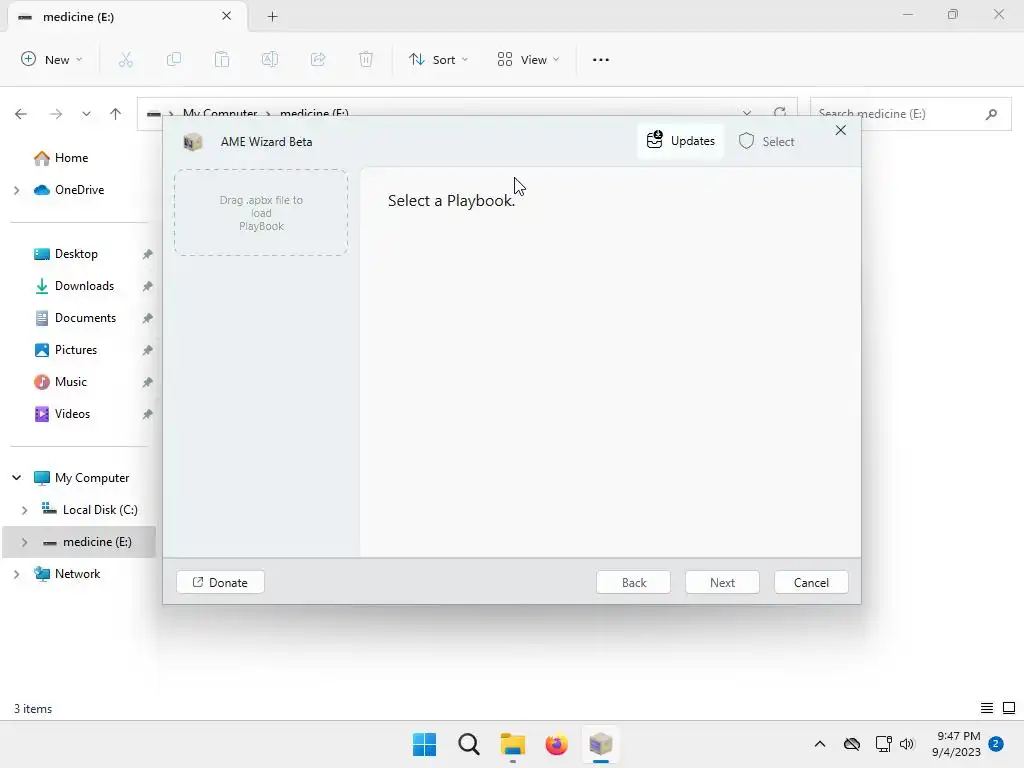1024x768 pixels.
Task: Click the Updates tab in AME Wizard
Action: click(680, 141)
